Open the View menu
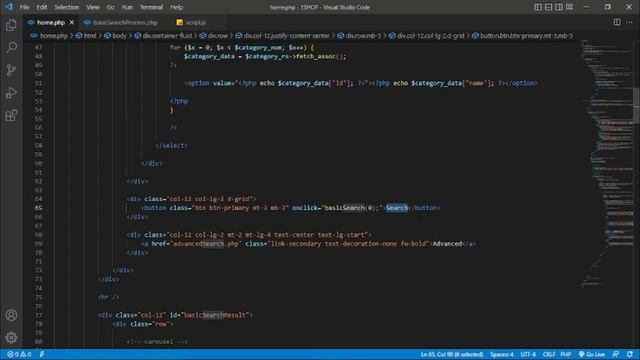640x360 pixels. click(x=93, y=7)
